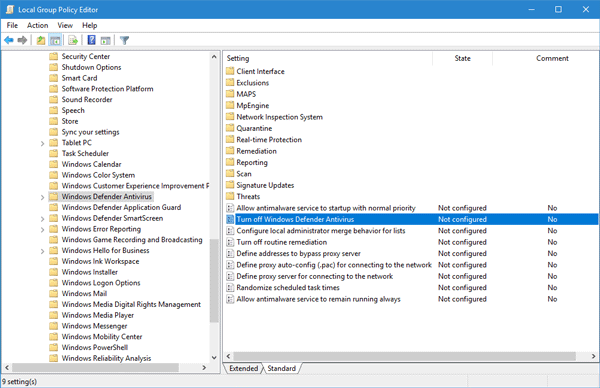Click the Exclusions folder icon
Image resolution: width=600 pixels, height=388 pixels.
[x=230, y=83]
